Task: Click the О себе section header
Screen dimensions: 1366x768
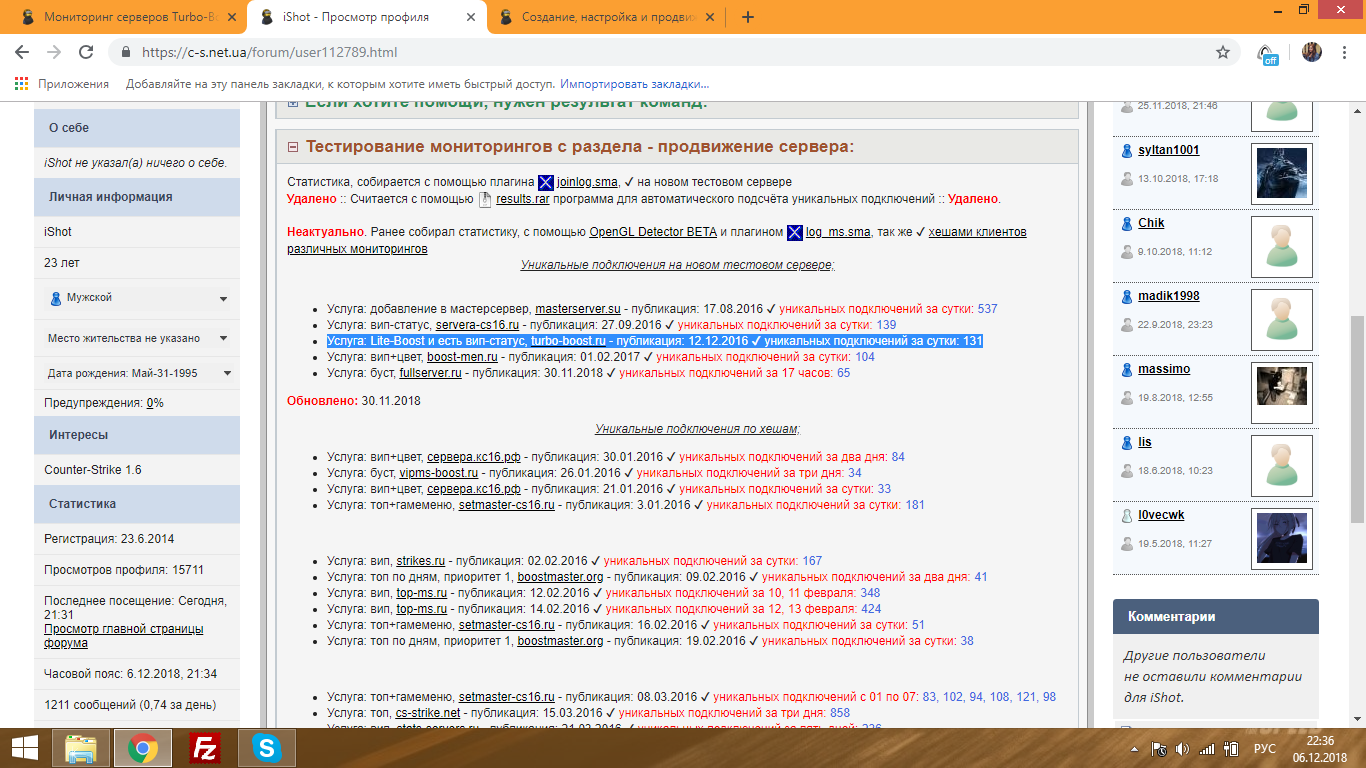Action: point(137,128)
